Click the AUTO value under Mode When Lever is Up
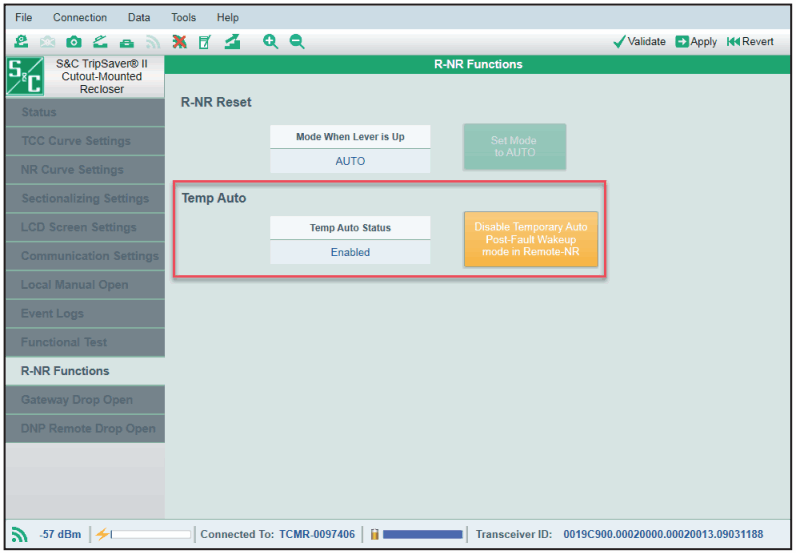Viewport: 796px width, 553px height. click(x=350, y=161)
